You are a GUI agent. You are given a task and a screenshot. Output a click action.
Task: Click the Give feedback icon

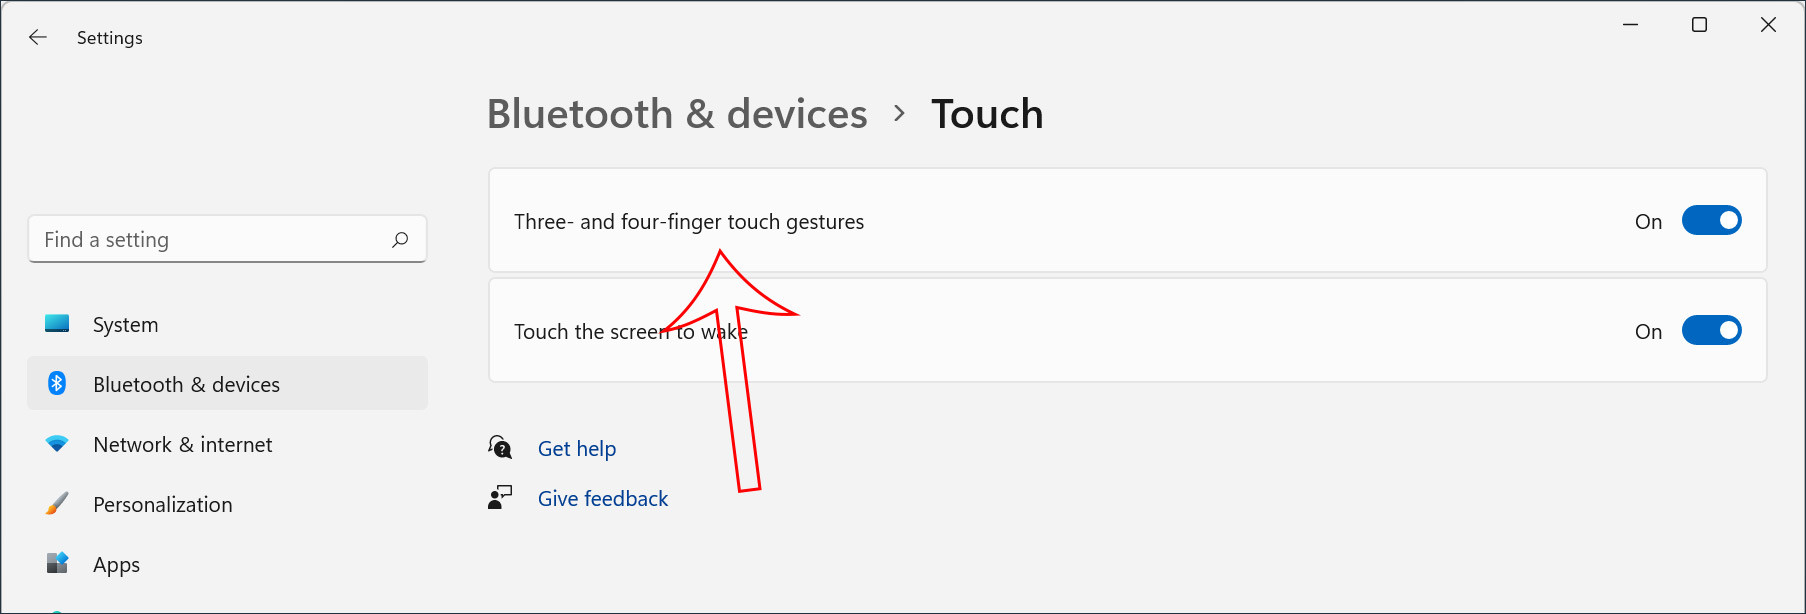(x=499, y=497)
